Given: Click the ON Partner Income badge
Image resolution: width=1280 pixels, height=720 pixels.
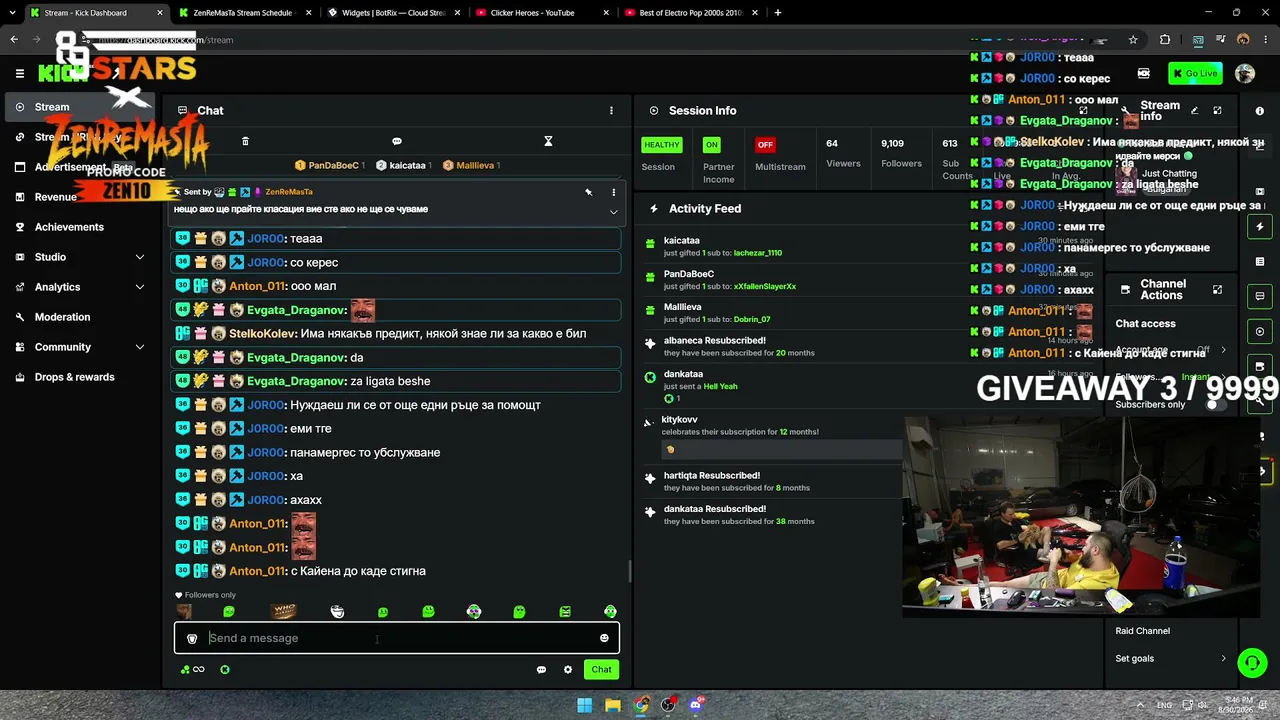Looking at the screenshot, I should [711, 145].
